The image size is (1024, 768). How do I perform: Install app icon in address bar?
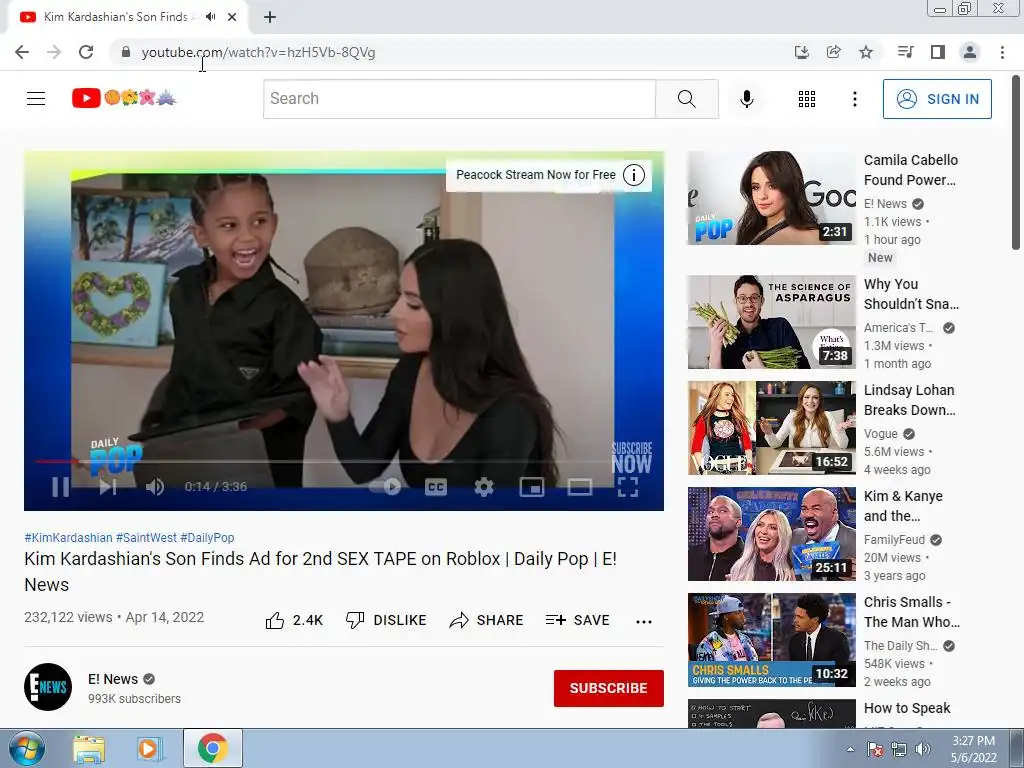point(802,52)
